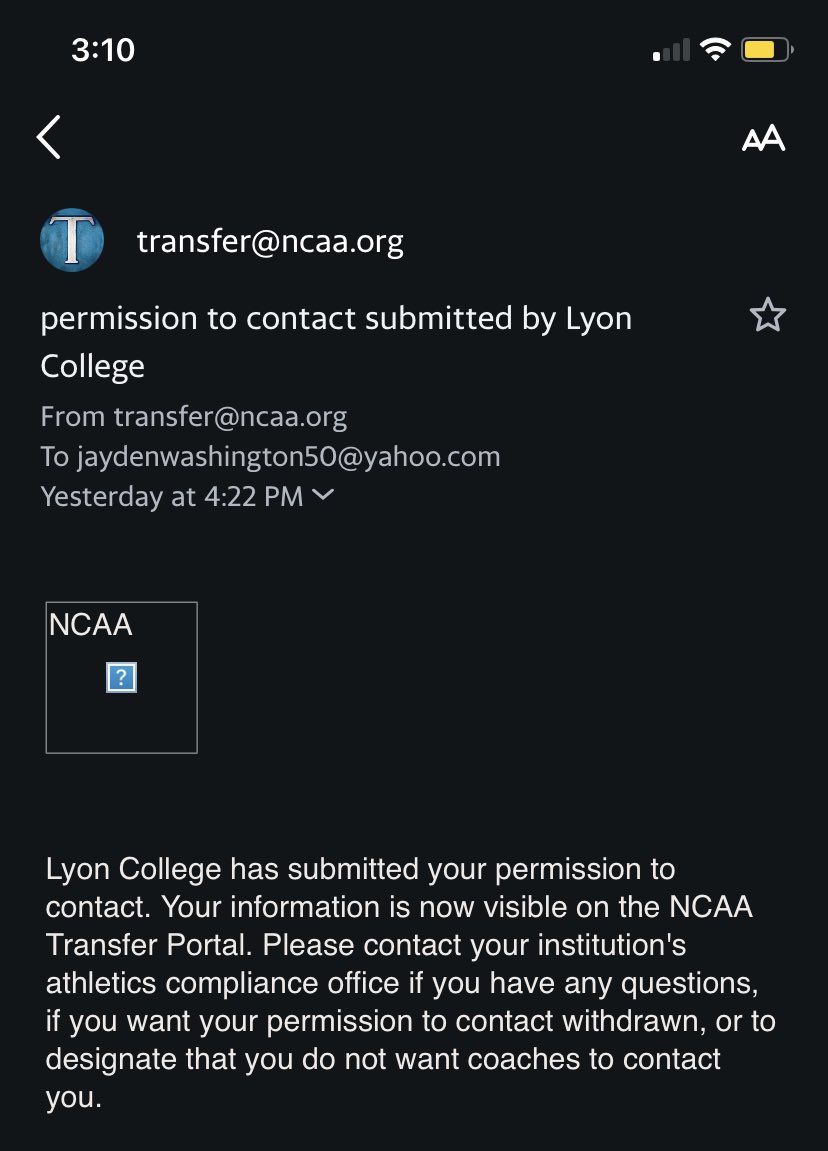The image size is (828, 1151).
Task: Tap the word College in the subject
Action: [x=92, y=366]
